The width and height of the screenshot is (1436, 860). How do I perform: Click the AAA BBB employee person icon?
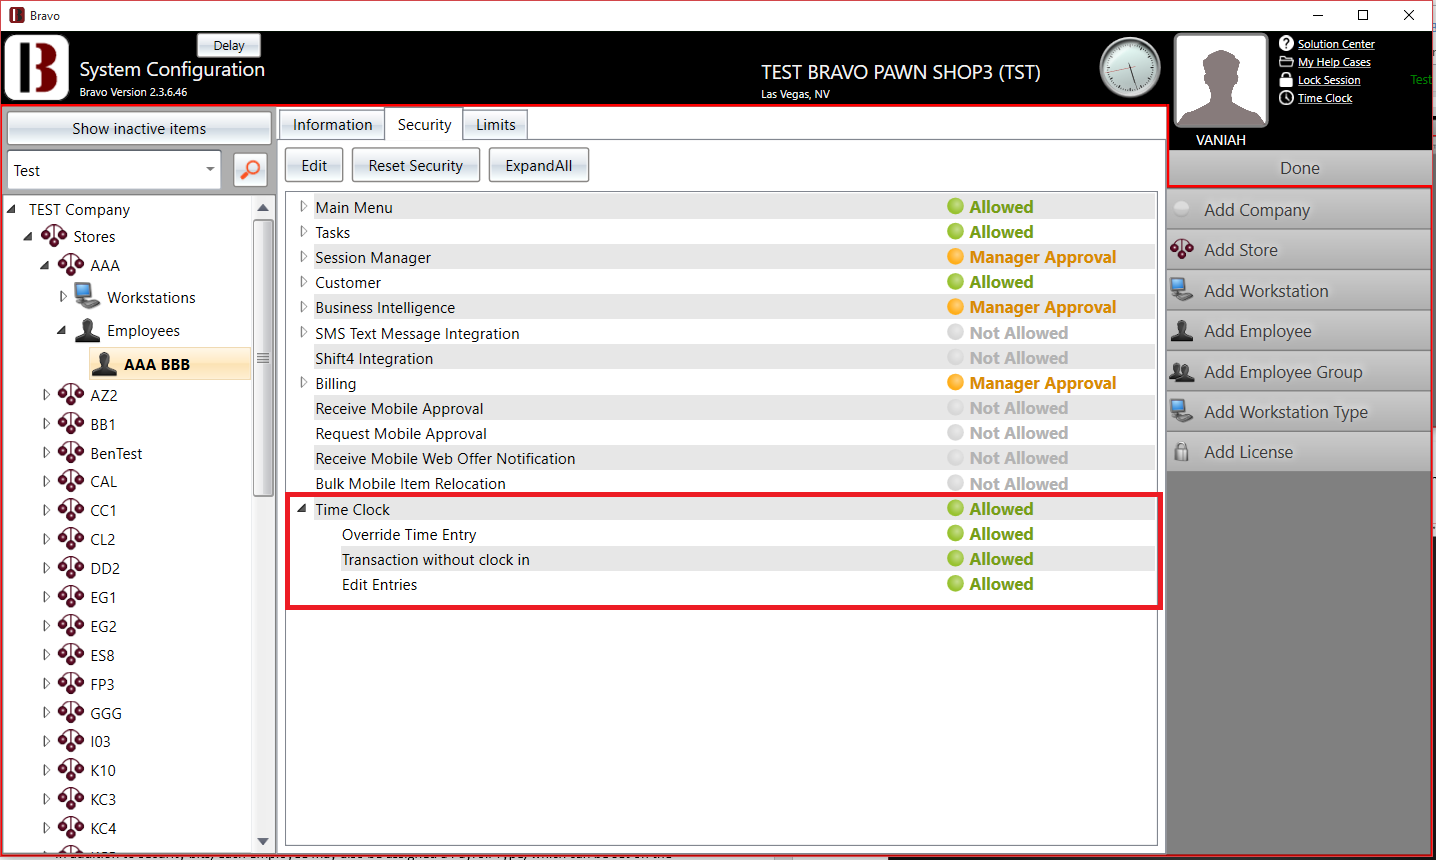(x=104, y=364)
